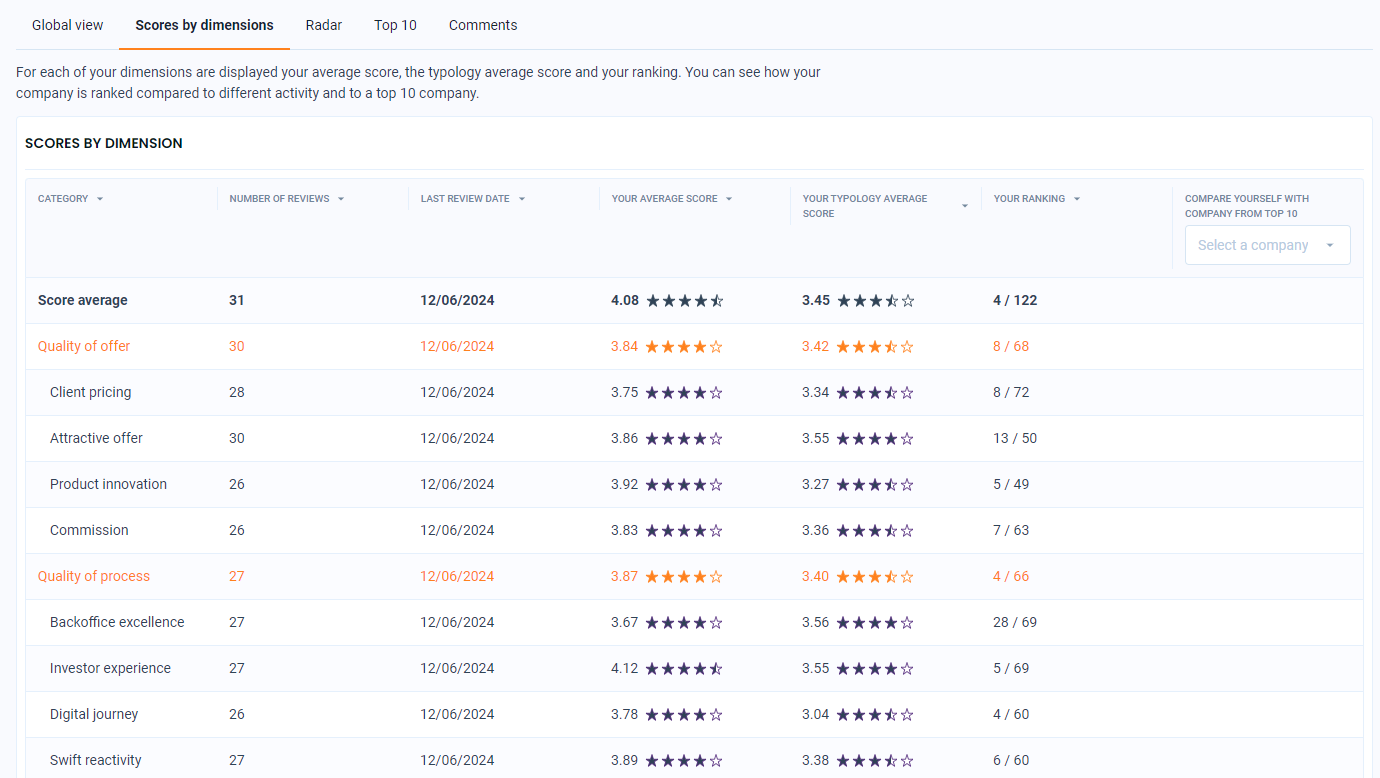Click the 28 / 69 ranking value

1015,622
